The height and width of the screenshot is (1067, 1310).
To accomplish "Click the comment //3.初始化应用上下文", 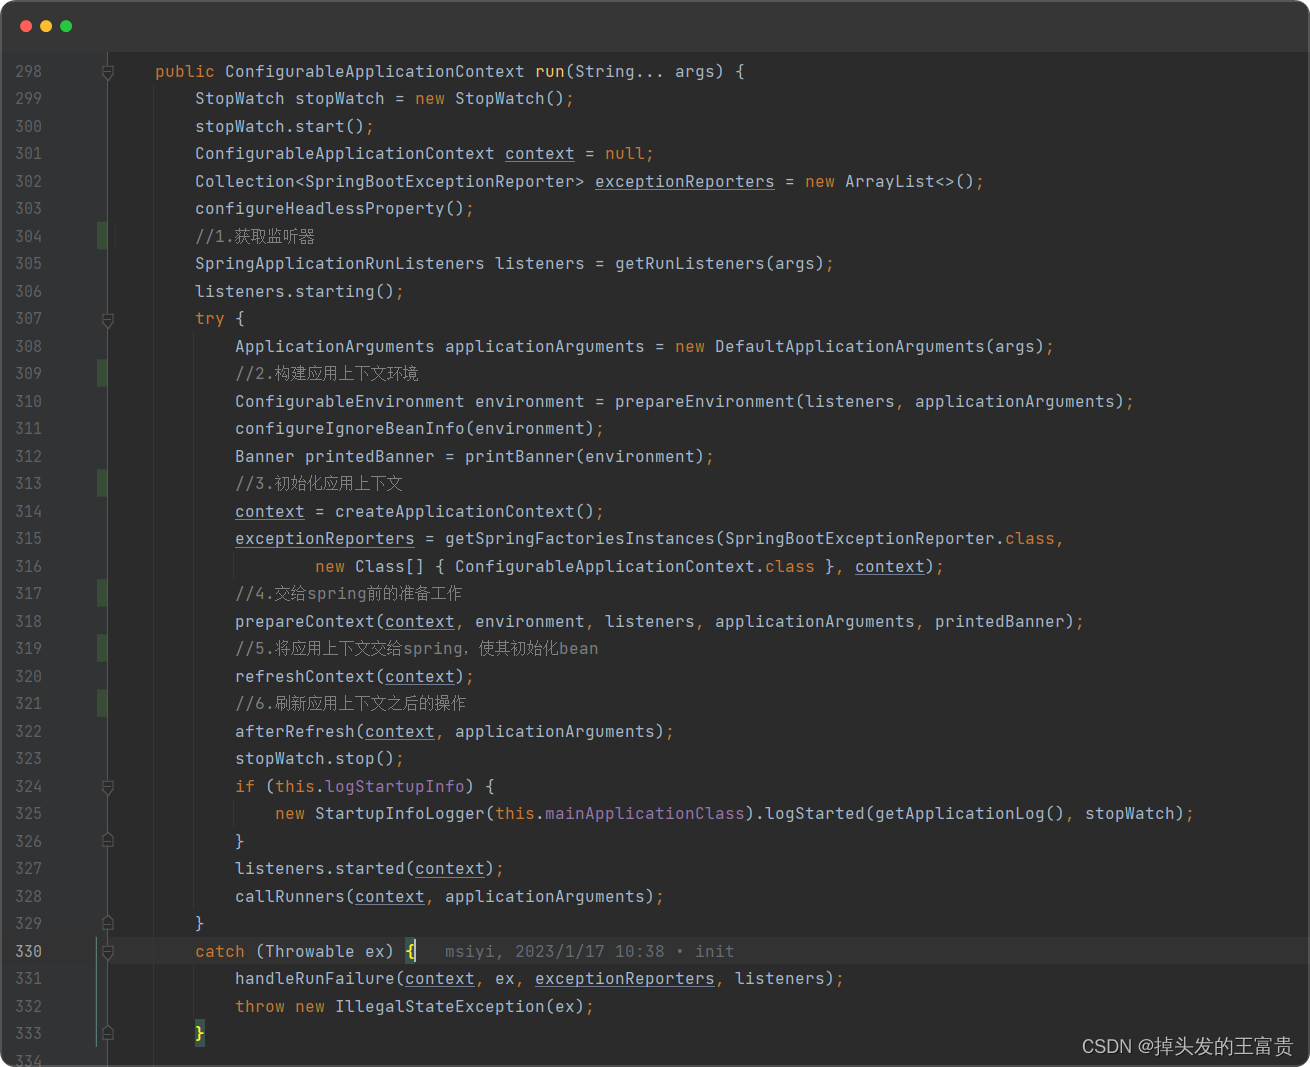I will coord(319,484).
